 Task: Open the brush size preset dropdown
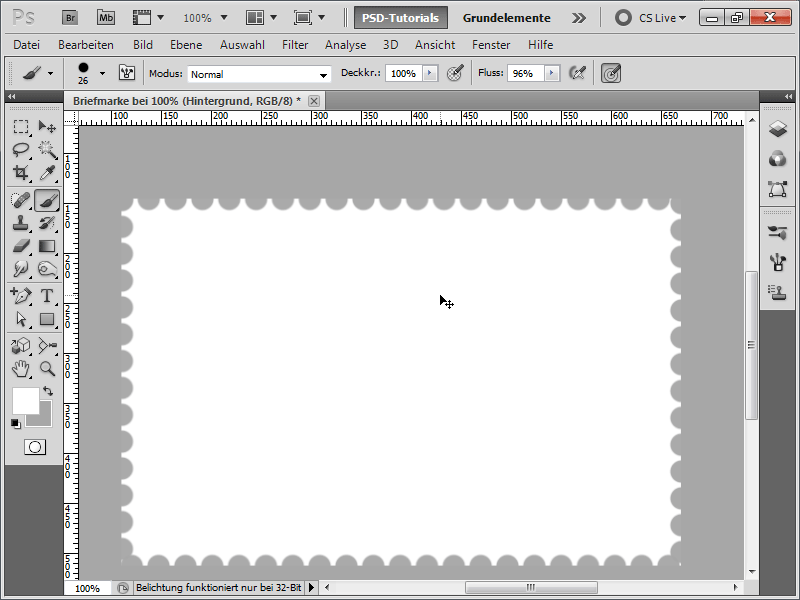[x=103, y=73]
